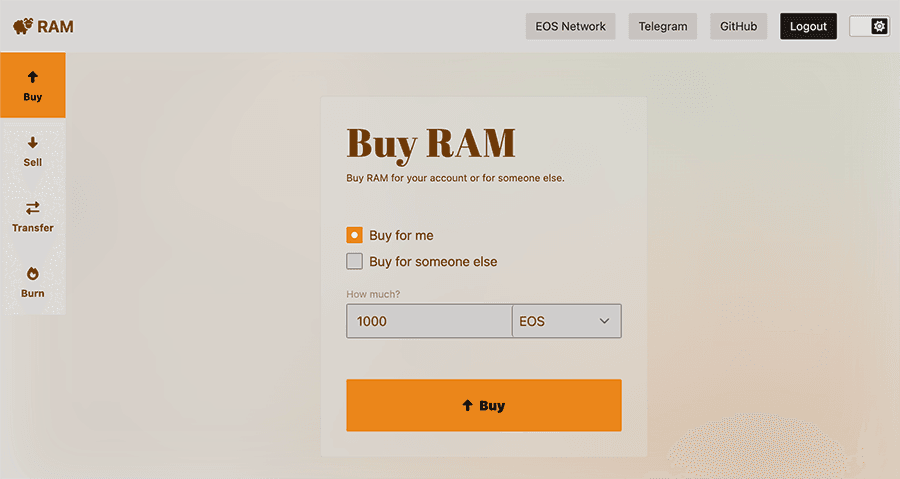Go to the Burn tab label

pyautogui.click(x=32, y=294)
